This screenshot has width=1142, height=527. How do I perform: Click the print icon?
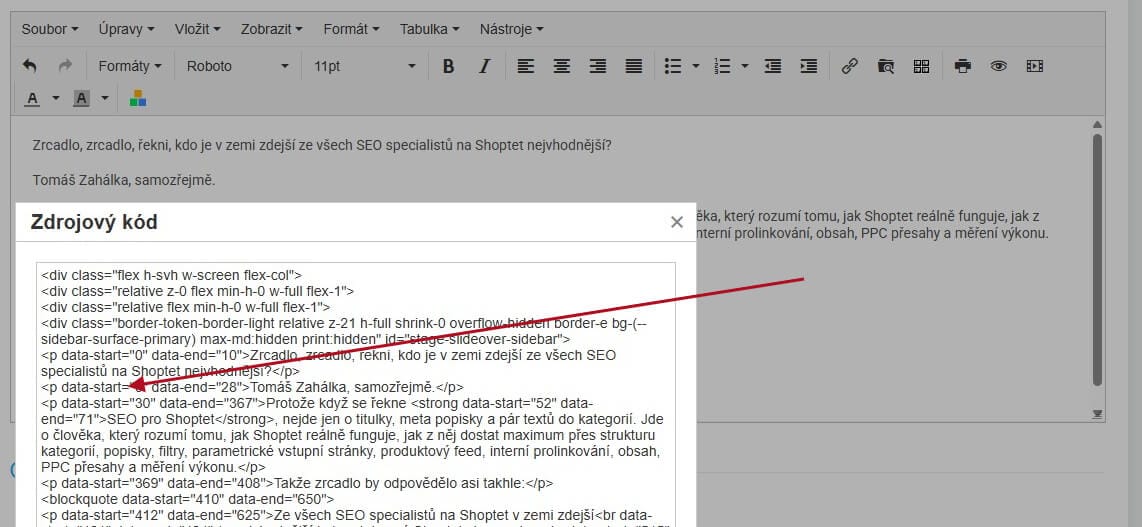pyautogui.click(x=962, y=66)
